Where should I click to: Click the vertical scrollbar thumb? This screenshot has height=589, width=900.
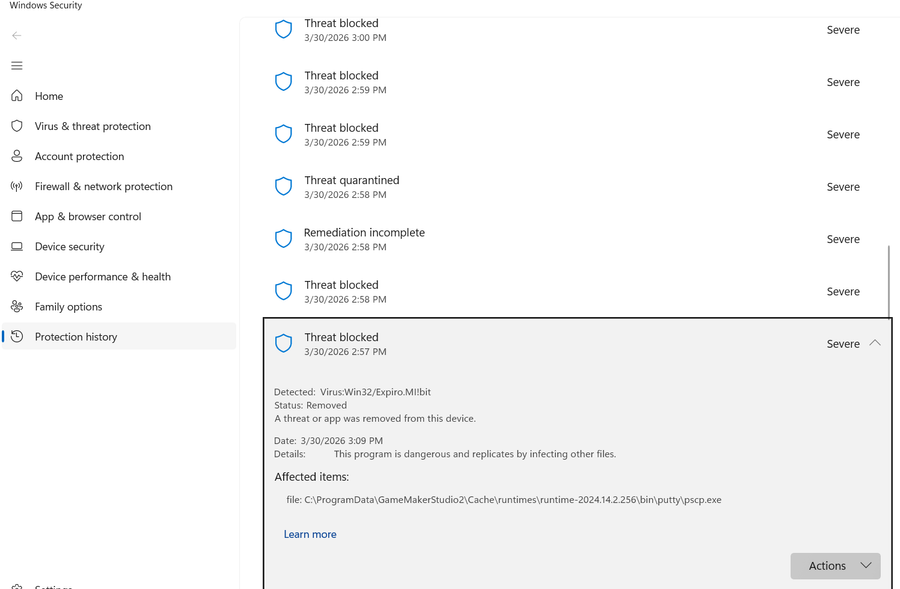point(889,278)
